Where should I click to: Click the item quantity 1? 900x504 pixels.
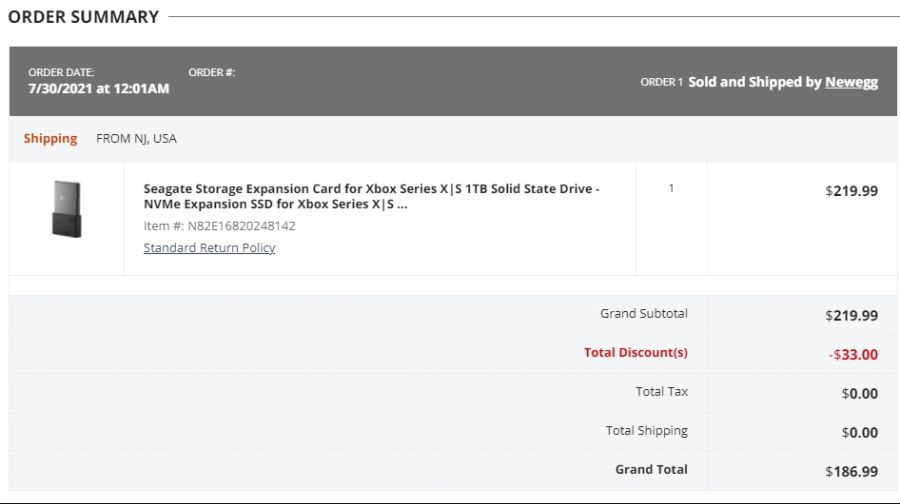point(671,188)
